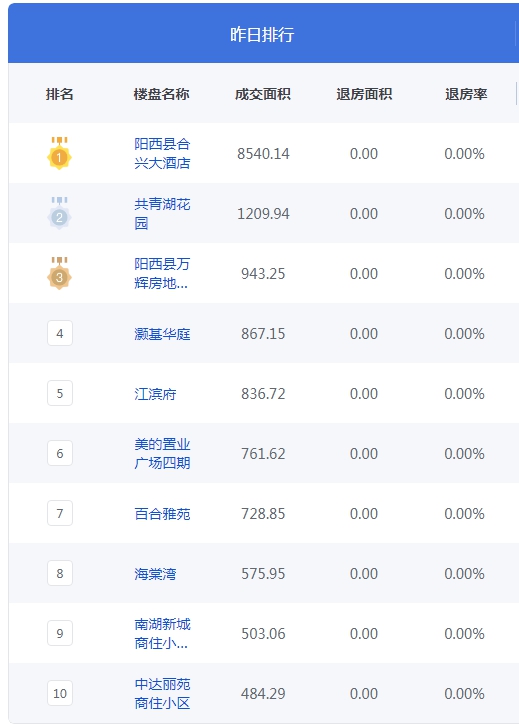Select the rank 7 number badge

tap(60, 513)
